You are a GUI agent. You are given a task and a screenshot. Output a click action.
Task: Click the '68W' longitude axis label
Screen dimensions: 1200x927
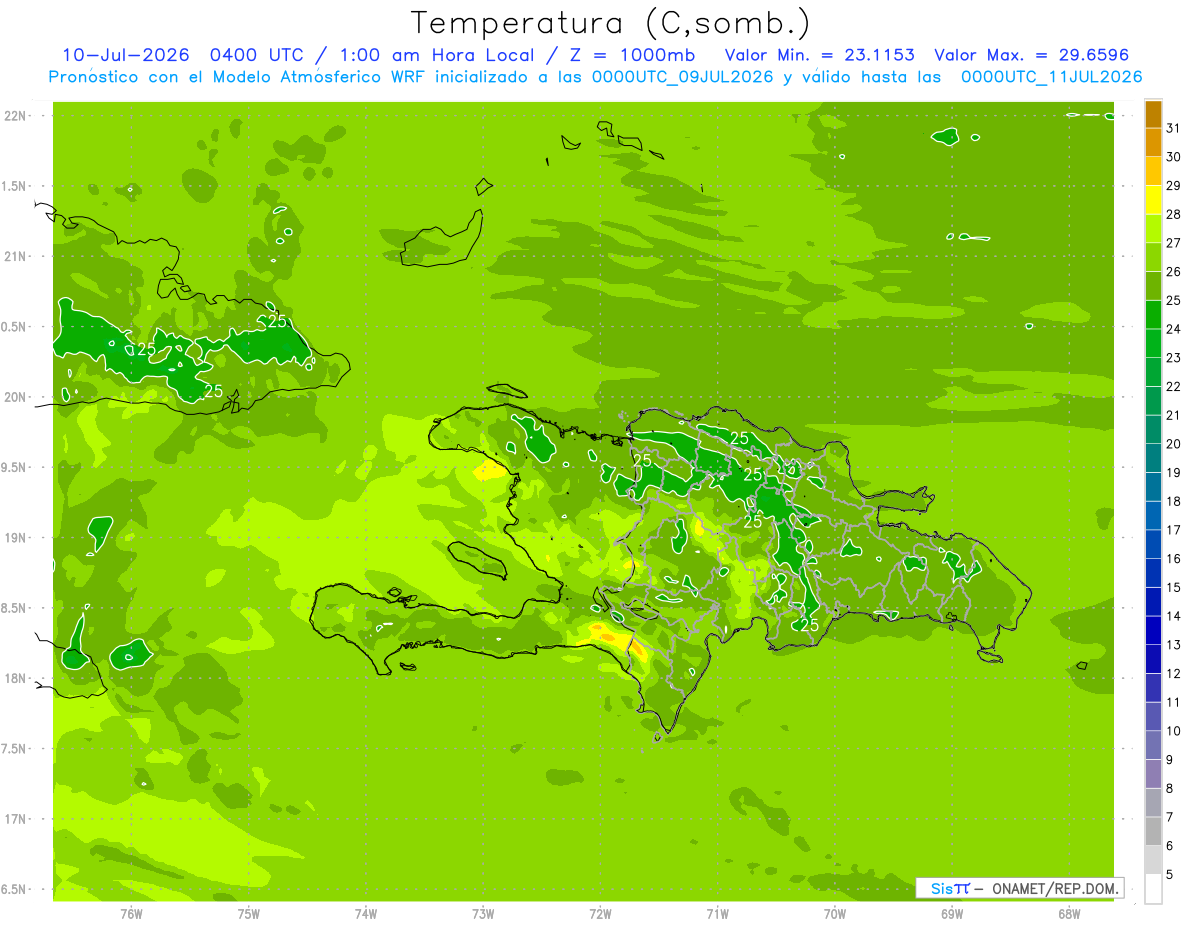[x=1069, y=914]
